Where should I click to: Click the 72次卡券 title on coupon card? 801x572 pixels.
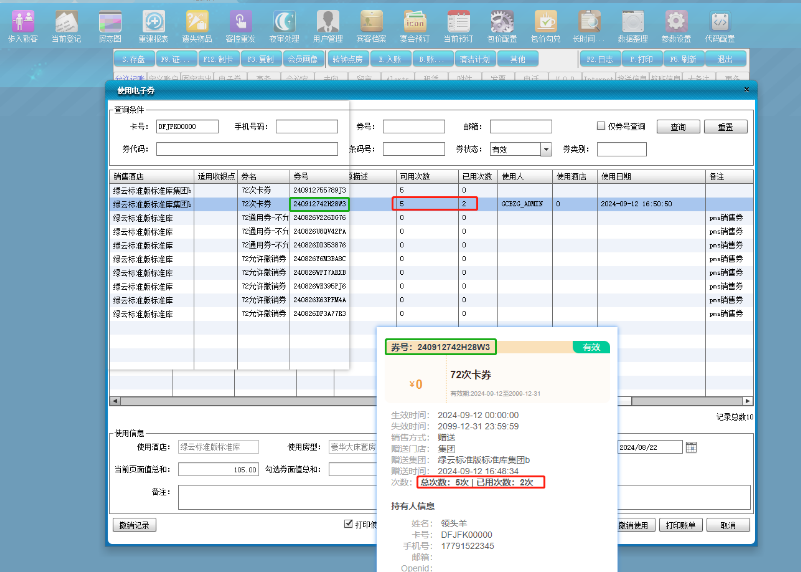pyautogui.click(x=470, y=374)
